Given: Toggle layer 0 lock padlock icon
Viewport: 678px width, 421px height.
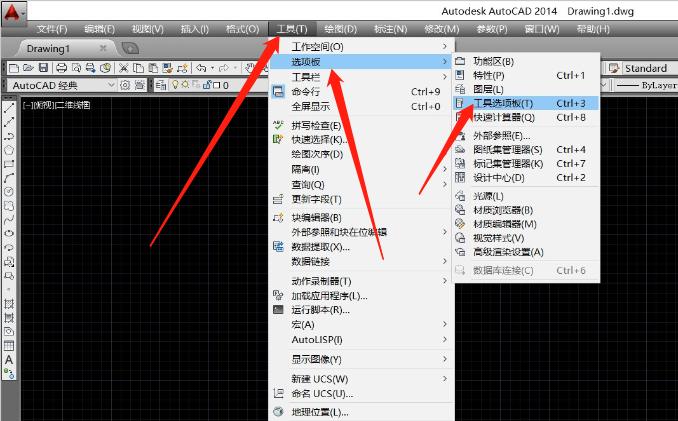Looking at the screenshot, I should coord(207,85).
